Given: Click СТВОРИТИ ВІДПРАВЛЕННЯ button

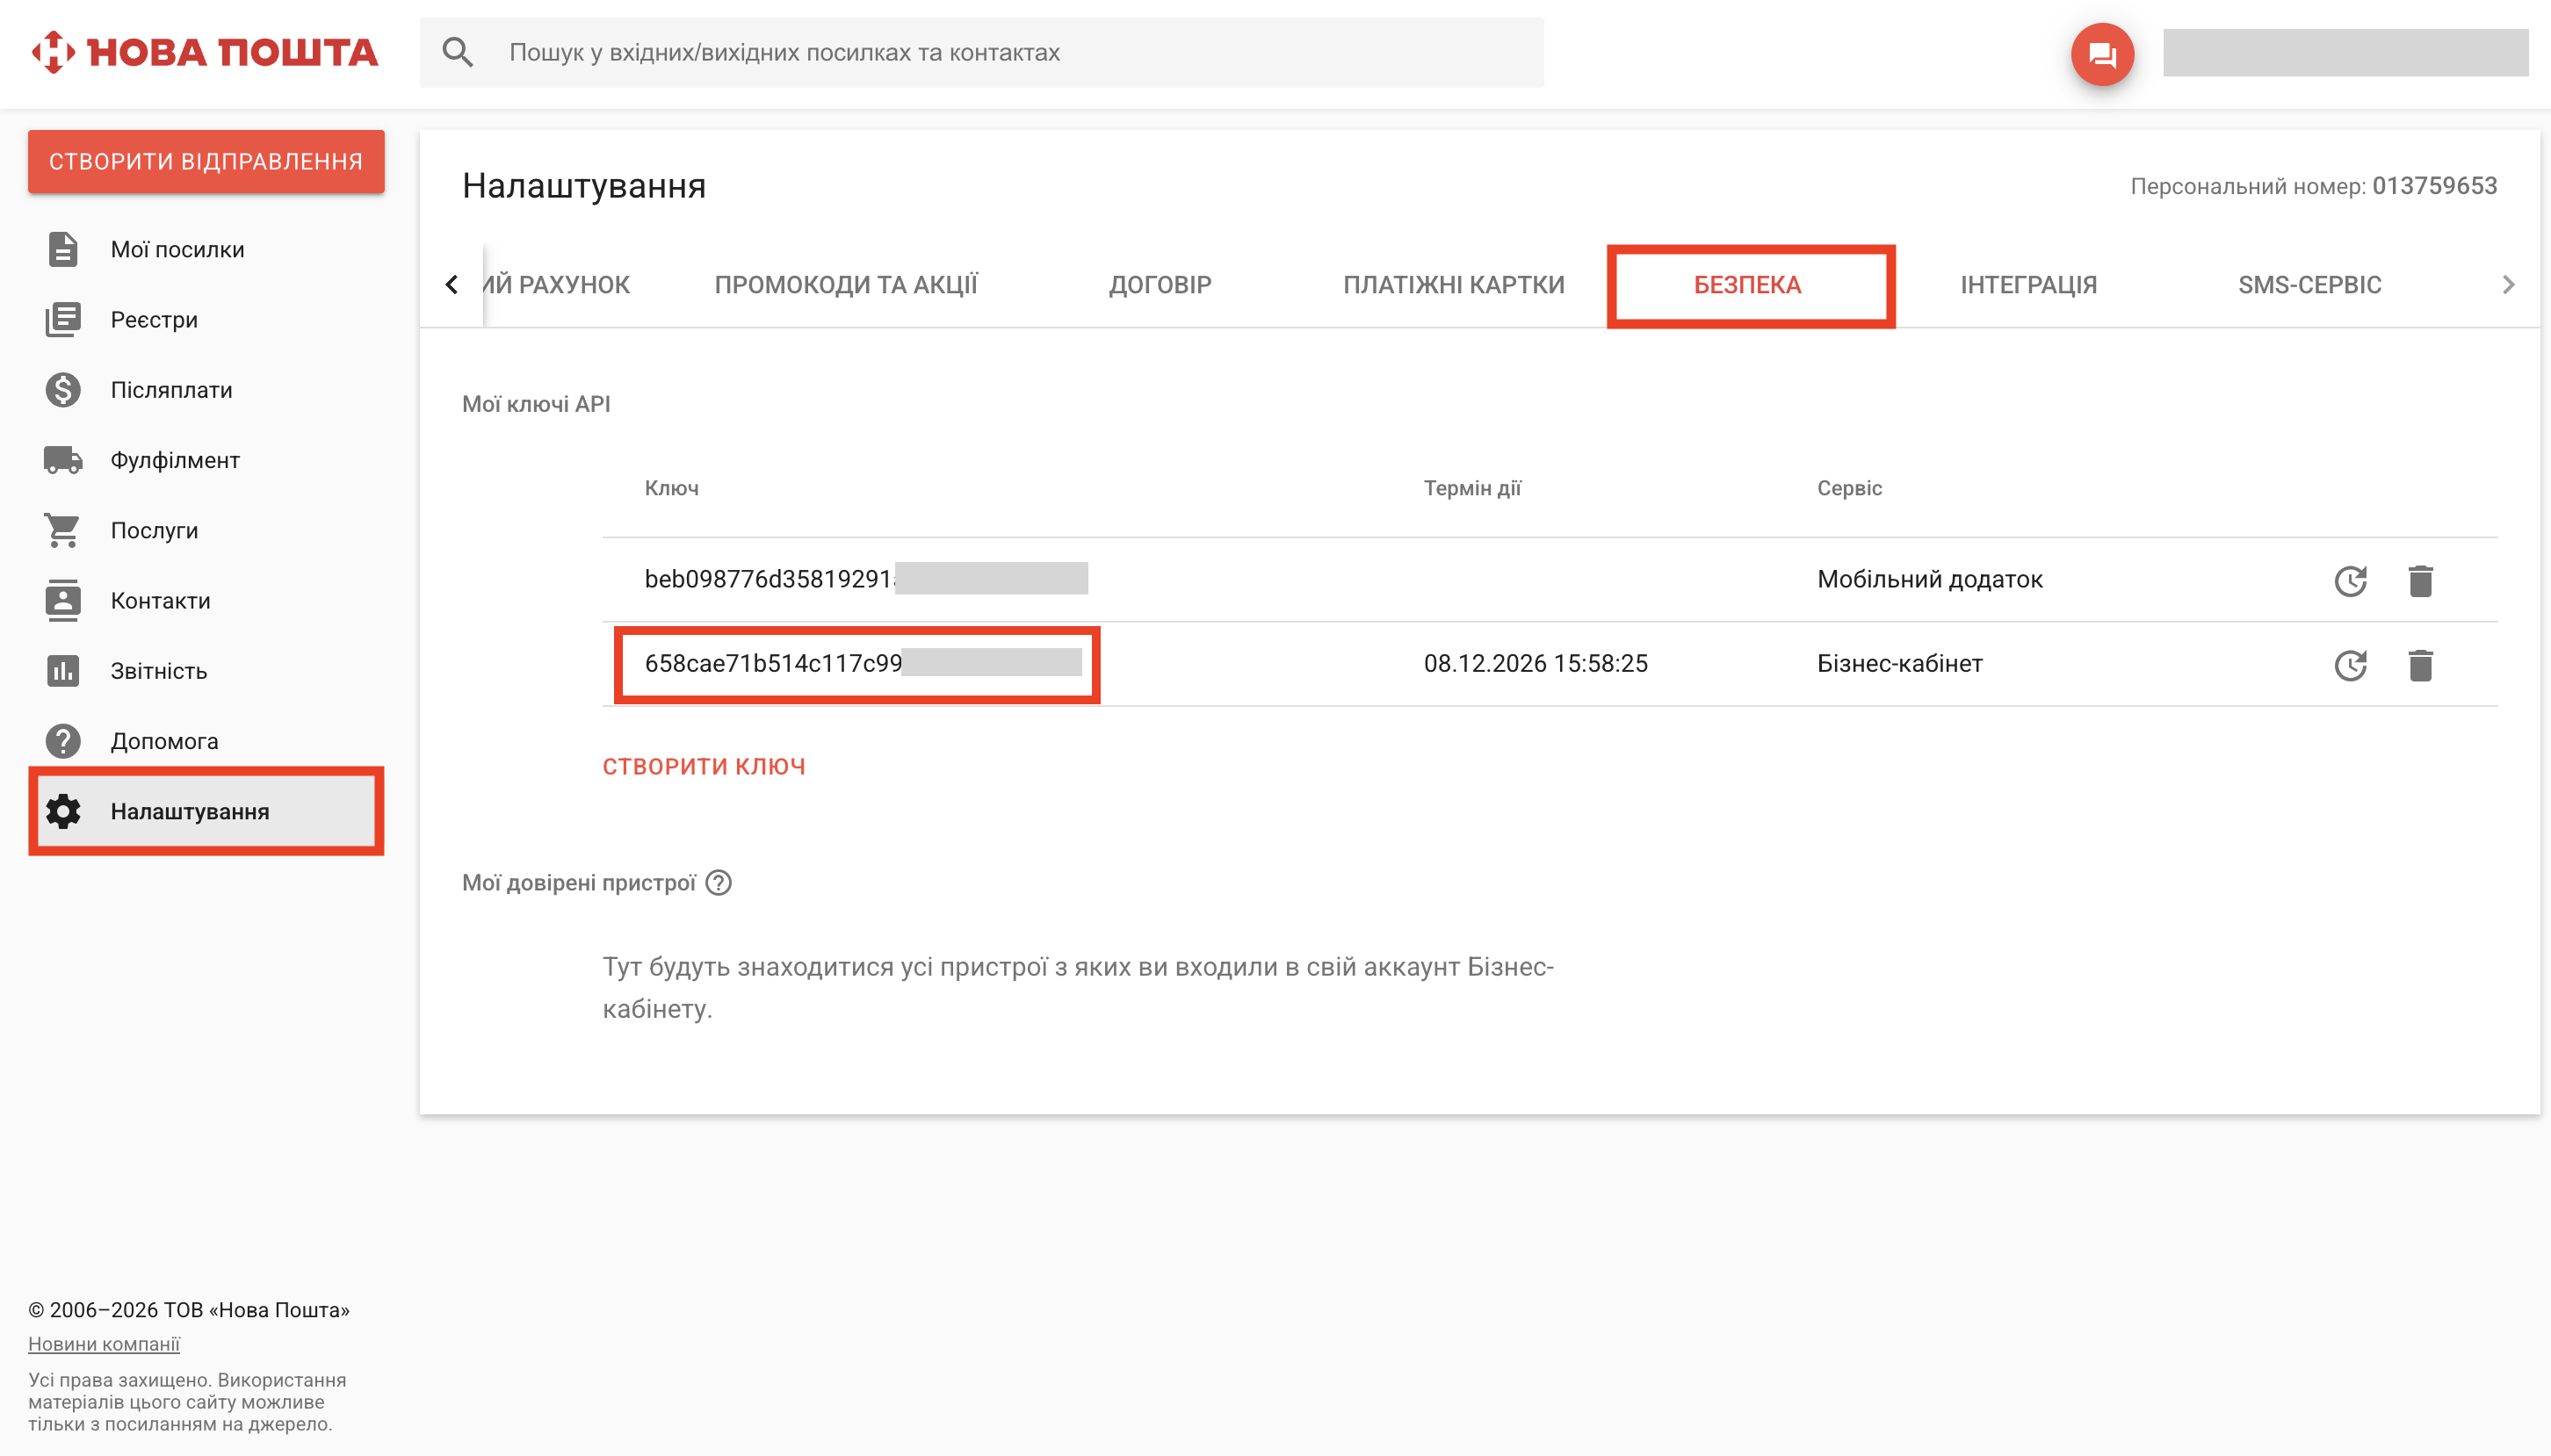Looking at the screenshot, I should pos(205,161).
